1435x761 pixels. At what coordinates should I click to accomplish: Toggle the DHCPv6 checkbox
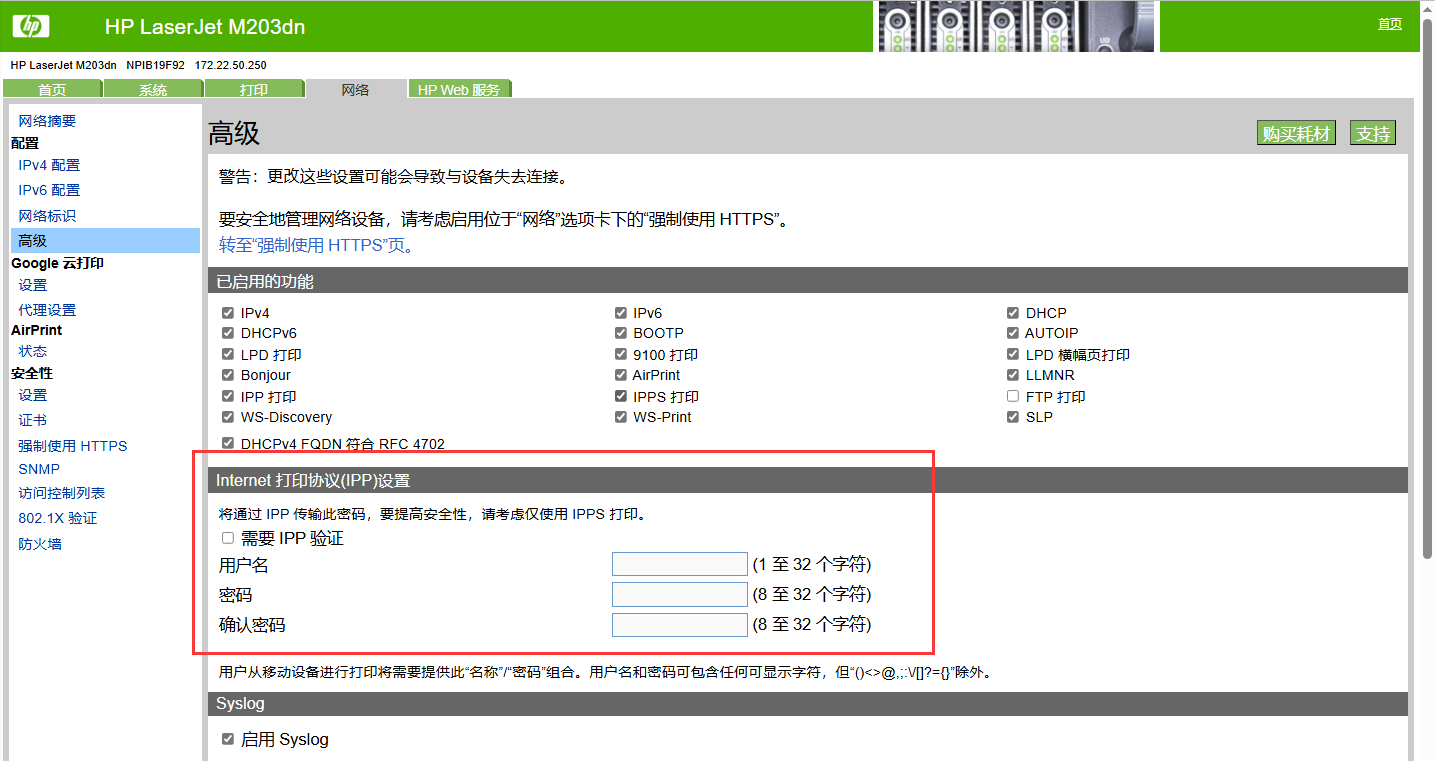[228, 333]
